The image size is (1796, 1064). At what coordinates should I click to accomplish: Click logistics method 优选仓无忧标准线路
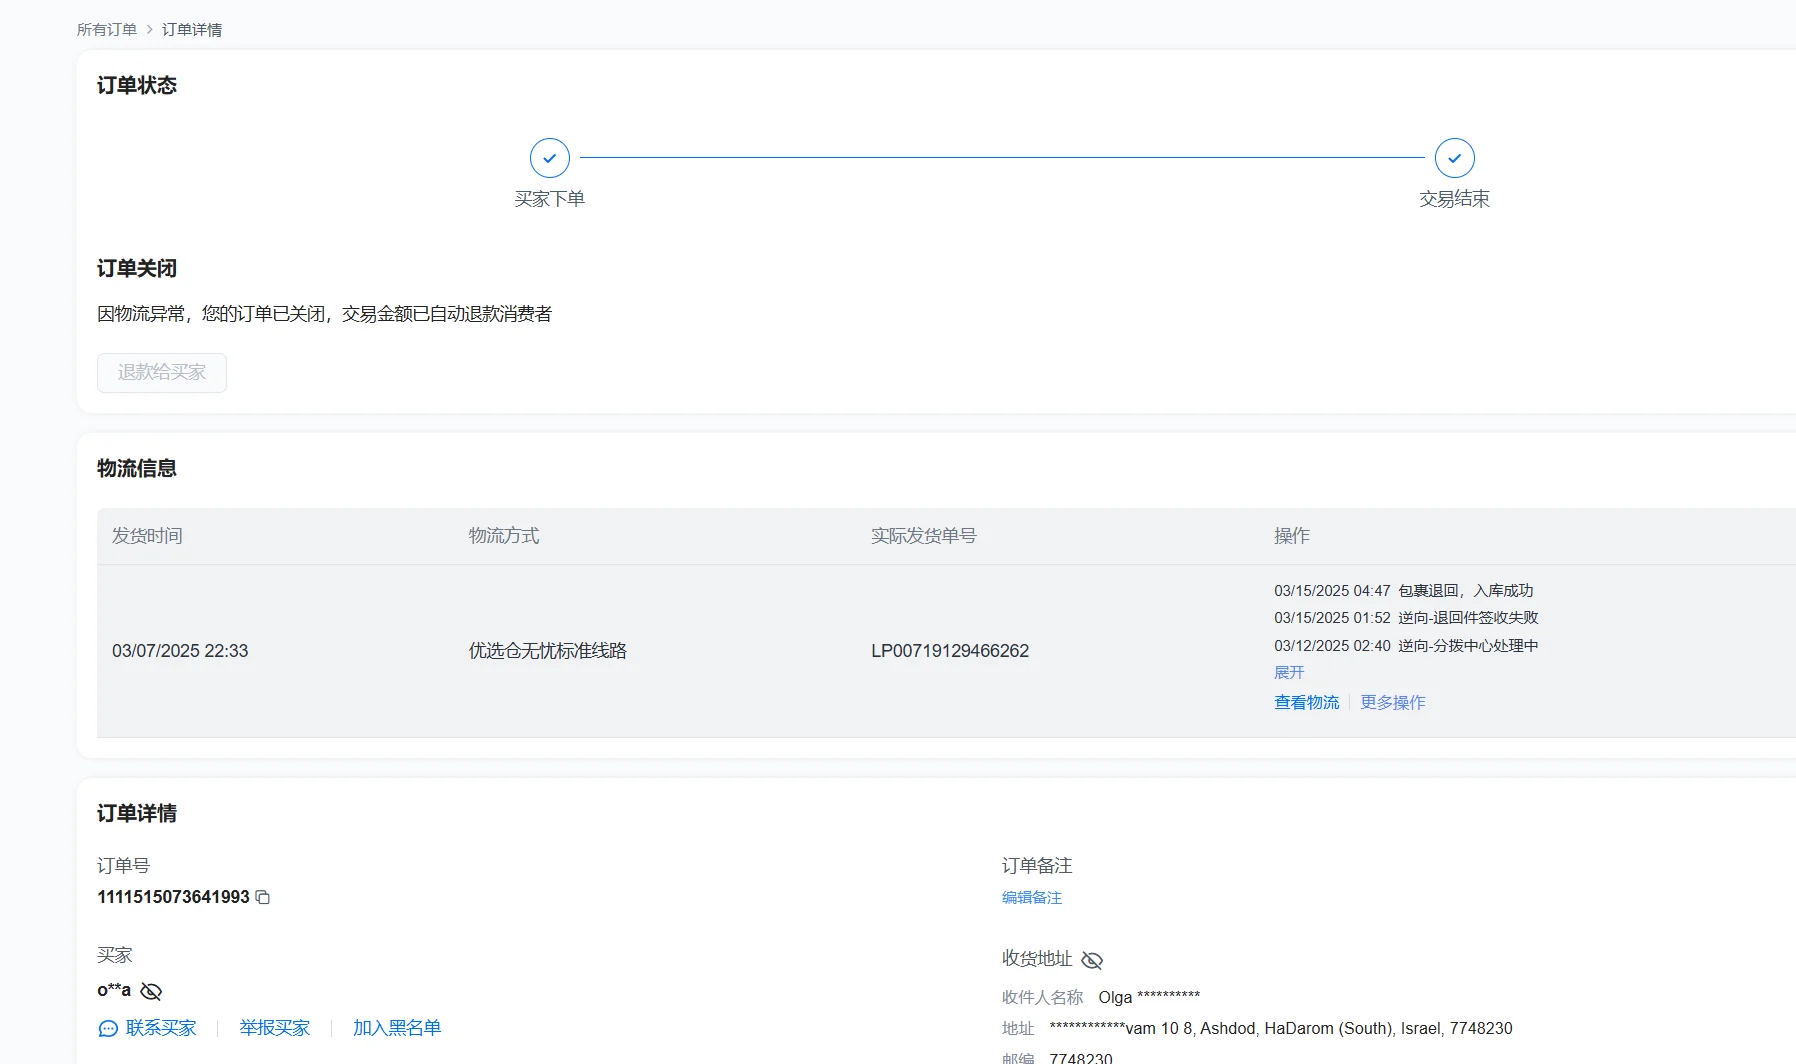click(x=548, y=651)
